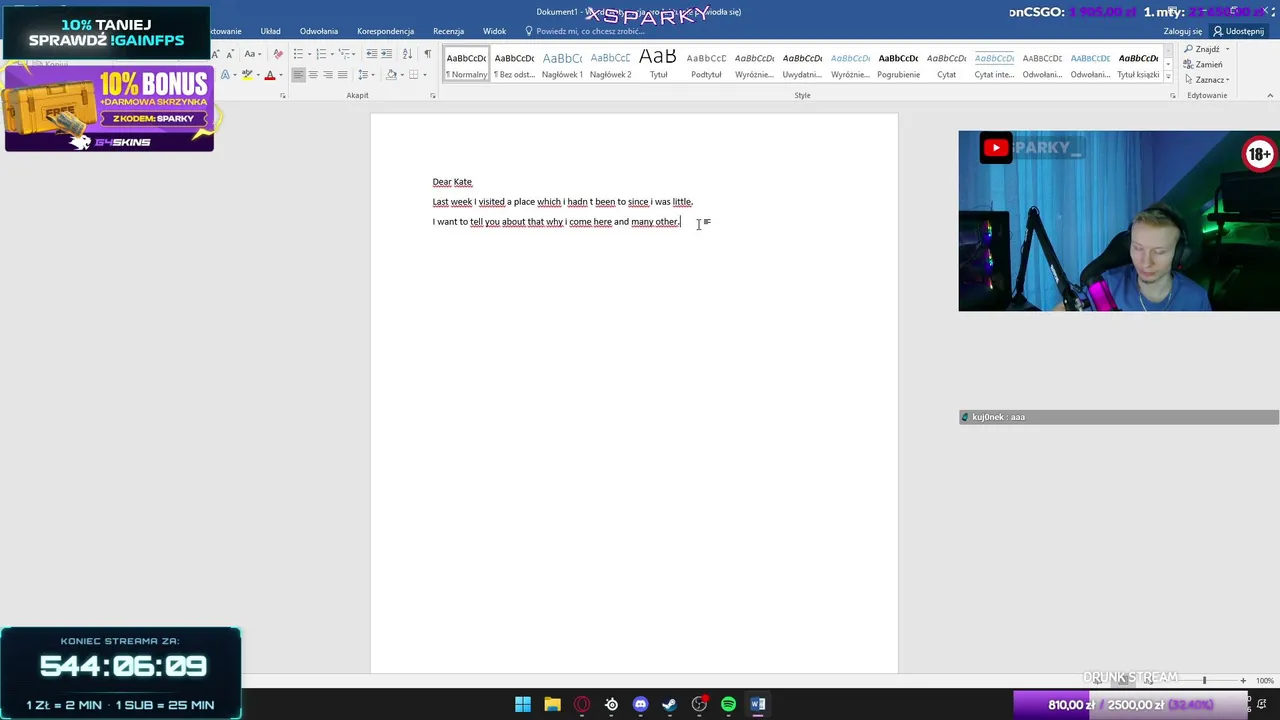The width and height of the screenshot is (1280, 720).
Task: Open Spotify from taskbar
Action: pos(728,704)
